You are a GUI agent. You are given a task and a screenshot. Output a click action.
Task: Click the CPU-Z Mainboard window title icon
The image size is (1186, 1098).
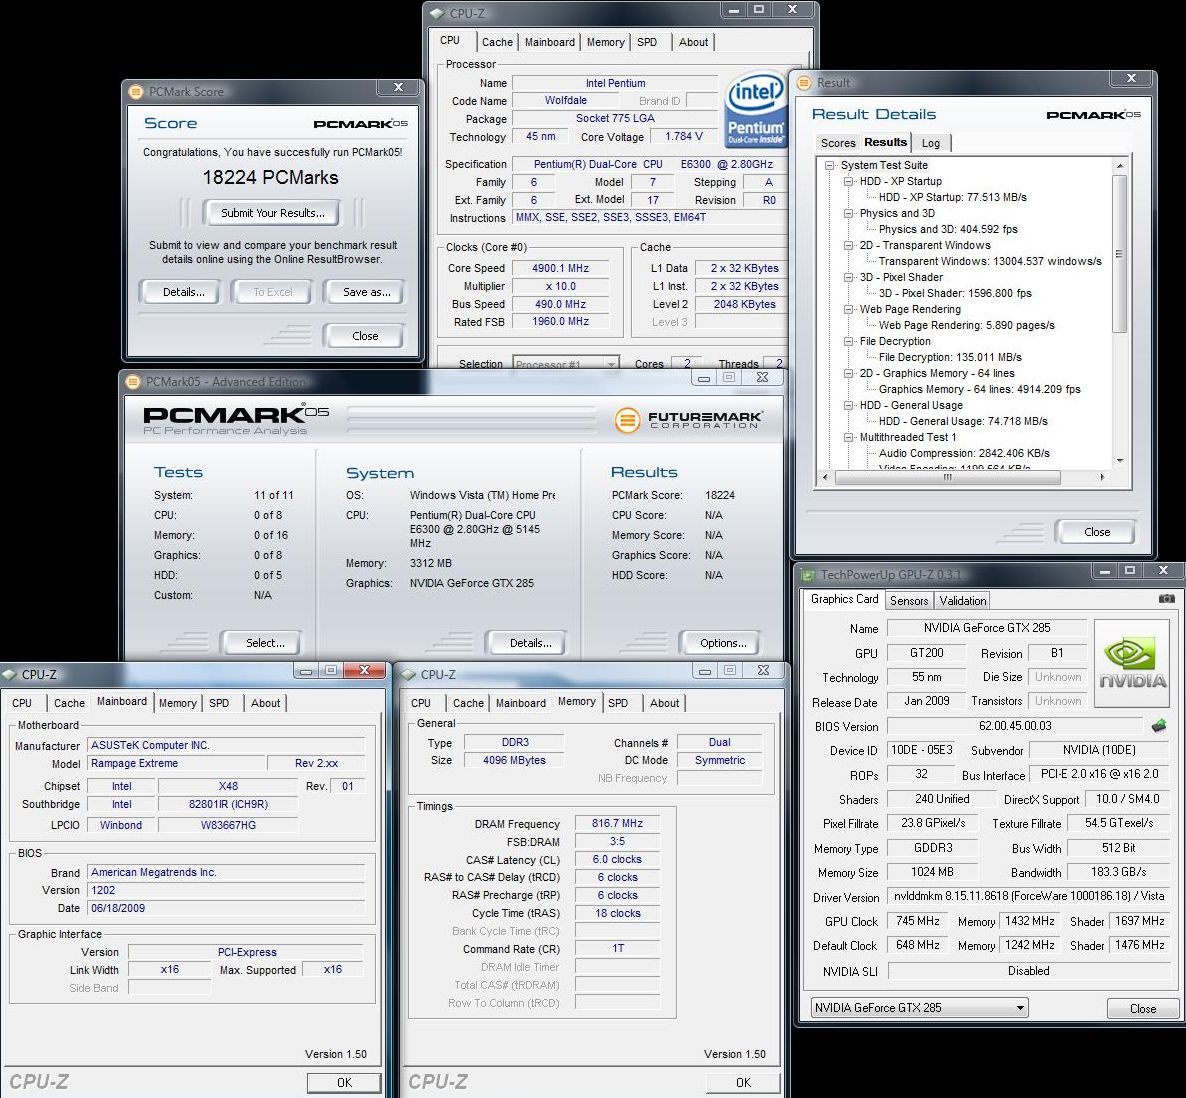[9, 675]
